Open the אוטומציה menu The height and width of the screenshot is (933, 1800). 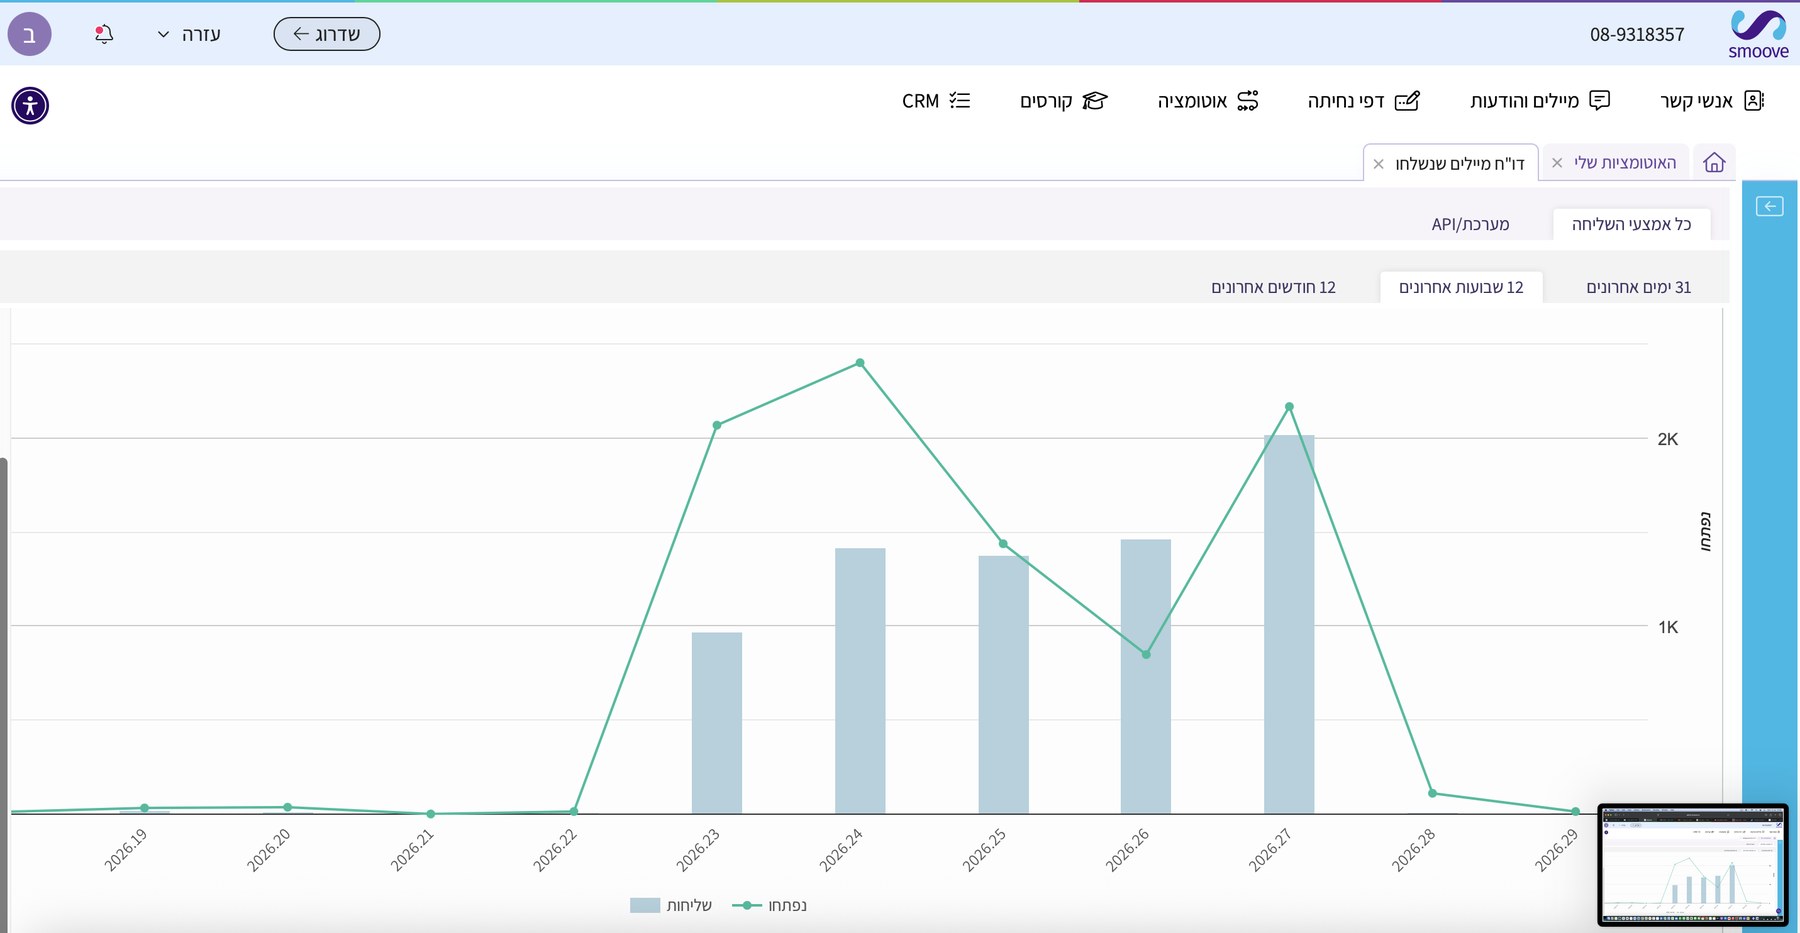(1208, 101)
